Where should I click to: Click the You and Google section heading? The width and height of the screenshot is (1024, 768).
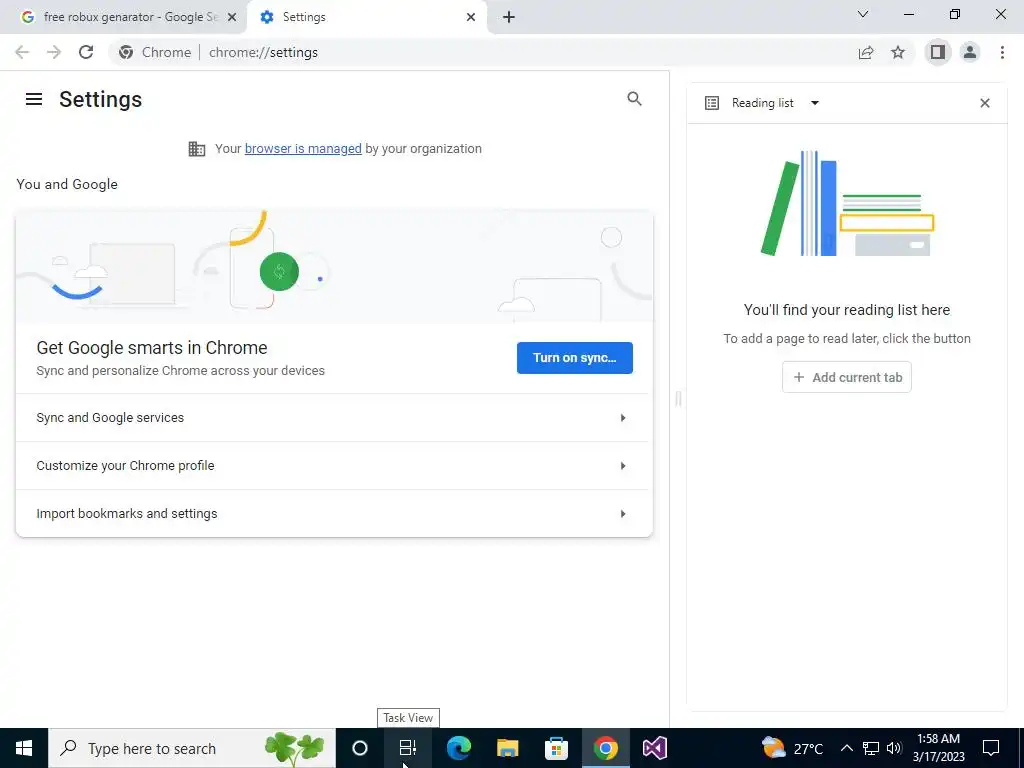[x=67, y=184]
